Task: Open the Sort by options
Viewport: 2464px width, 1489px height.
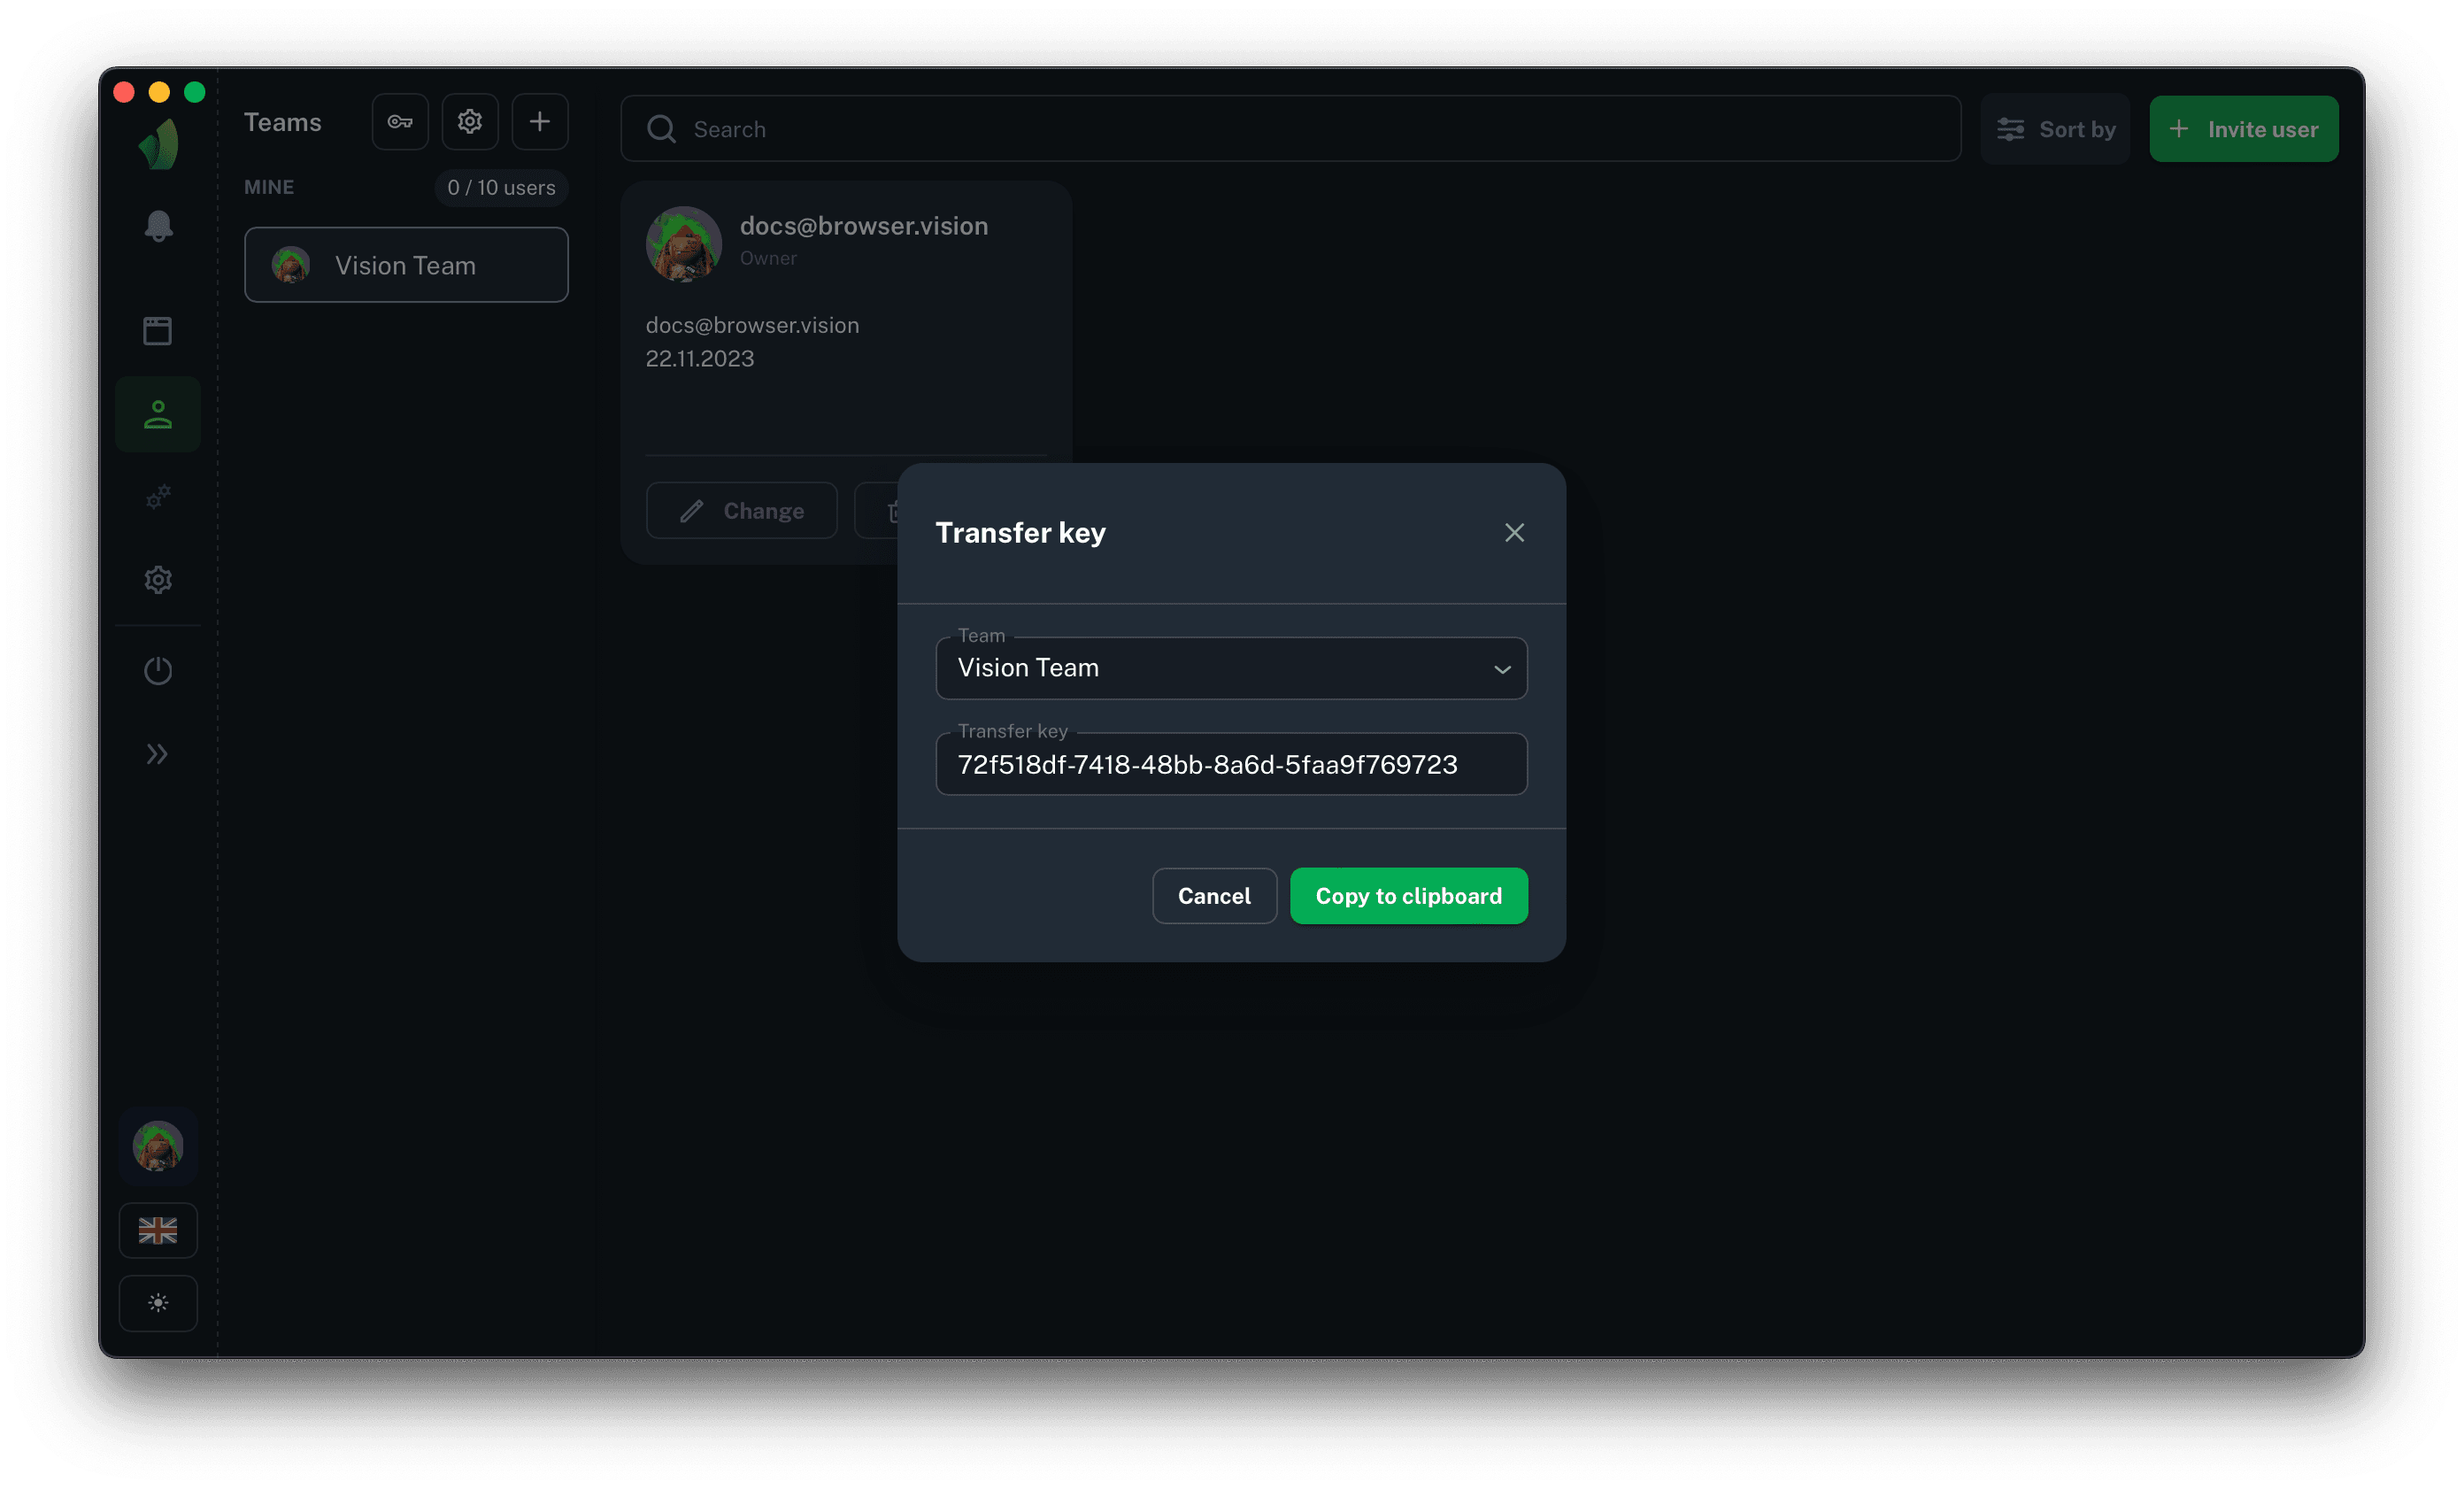Action: pyautogui.click(x=2055, y=129)
